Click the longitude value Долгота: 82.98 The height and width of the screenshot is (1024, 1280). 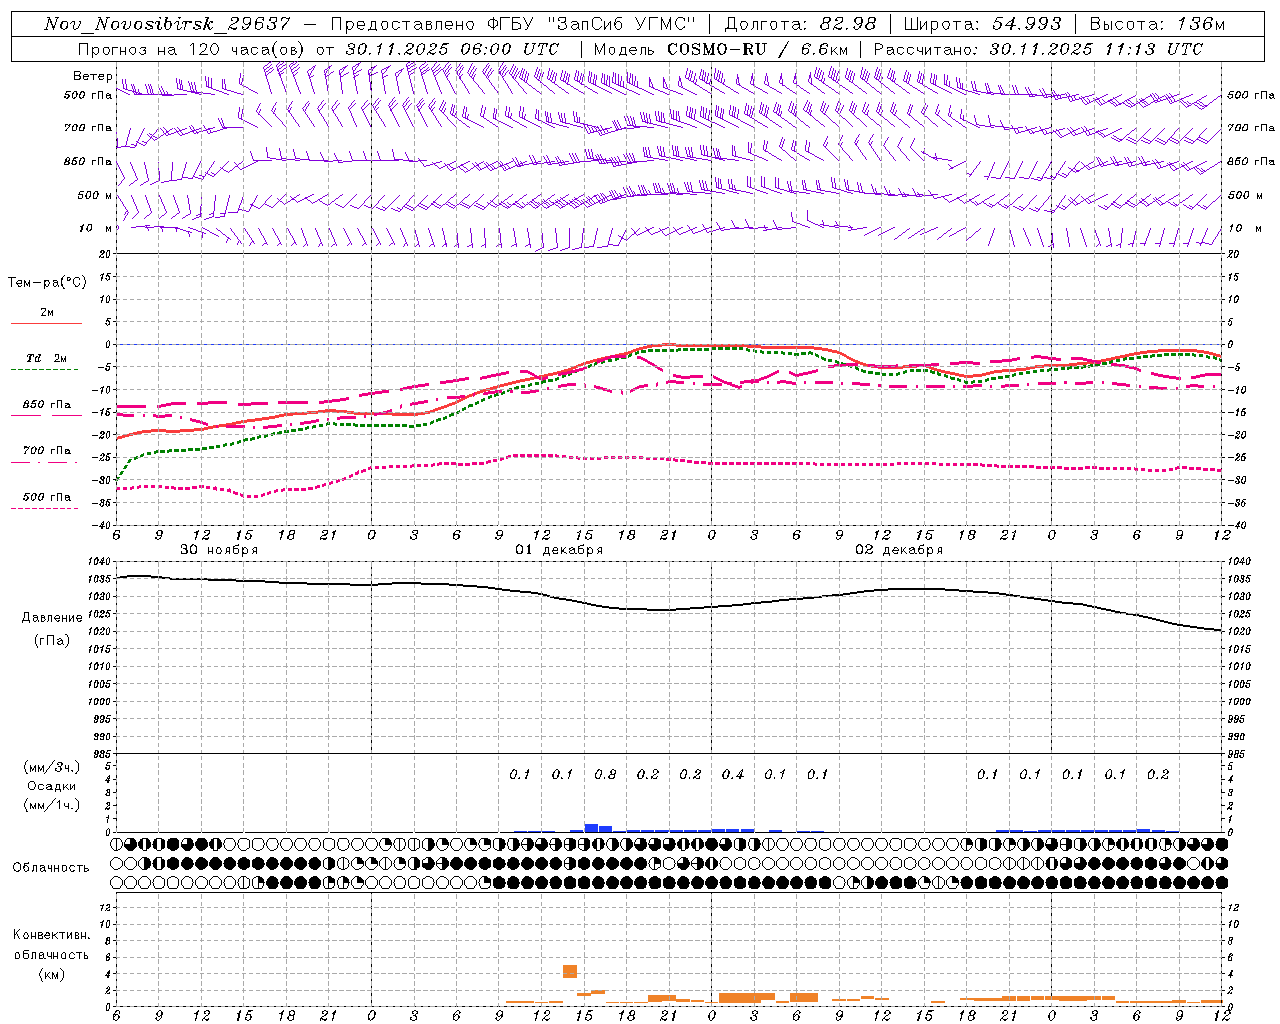800,24
